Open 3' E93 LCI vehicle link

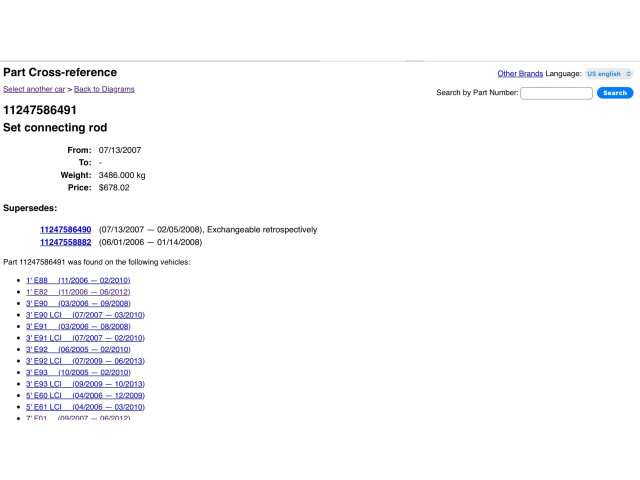coord(85,384)
